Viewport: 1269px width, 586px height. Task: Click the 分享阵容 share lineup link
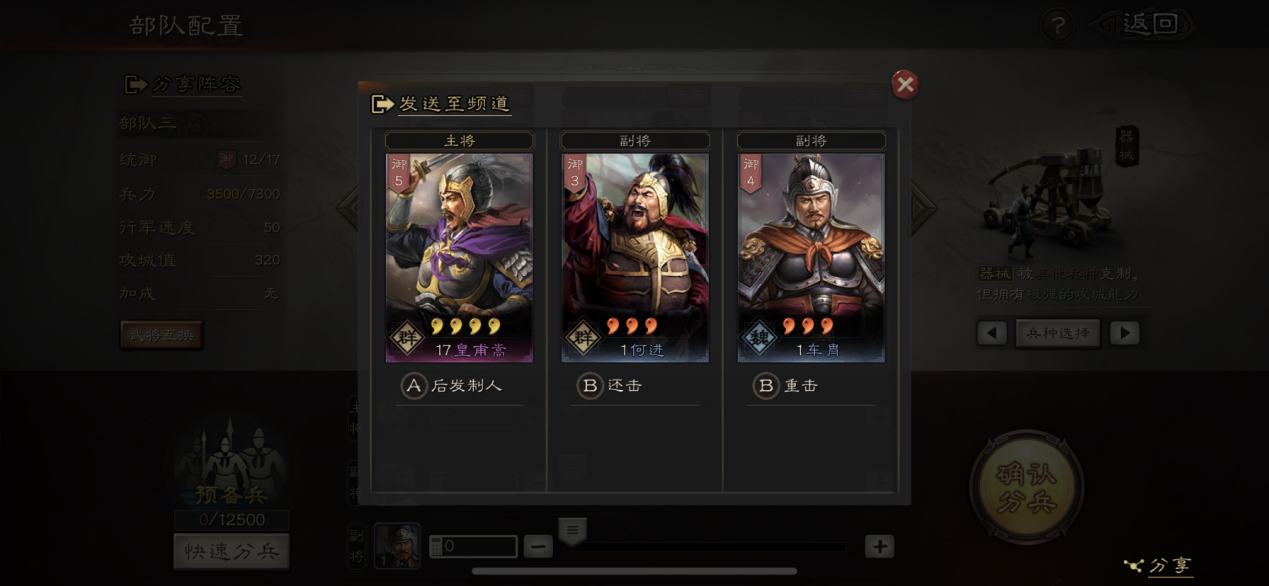(183, 84)
